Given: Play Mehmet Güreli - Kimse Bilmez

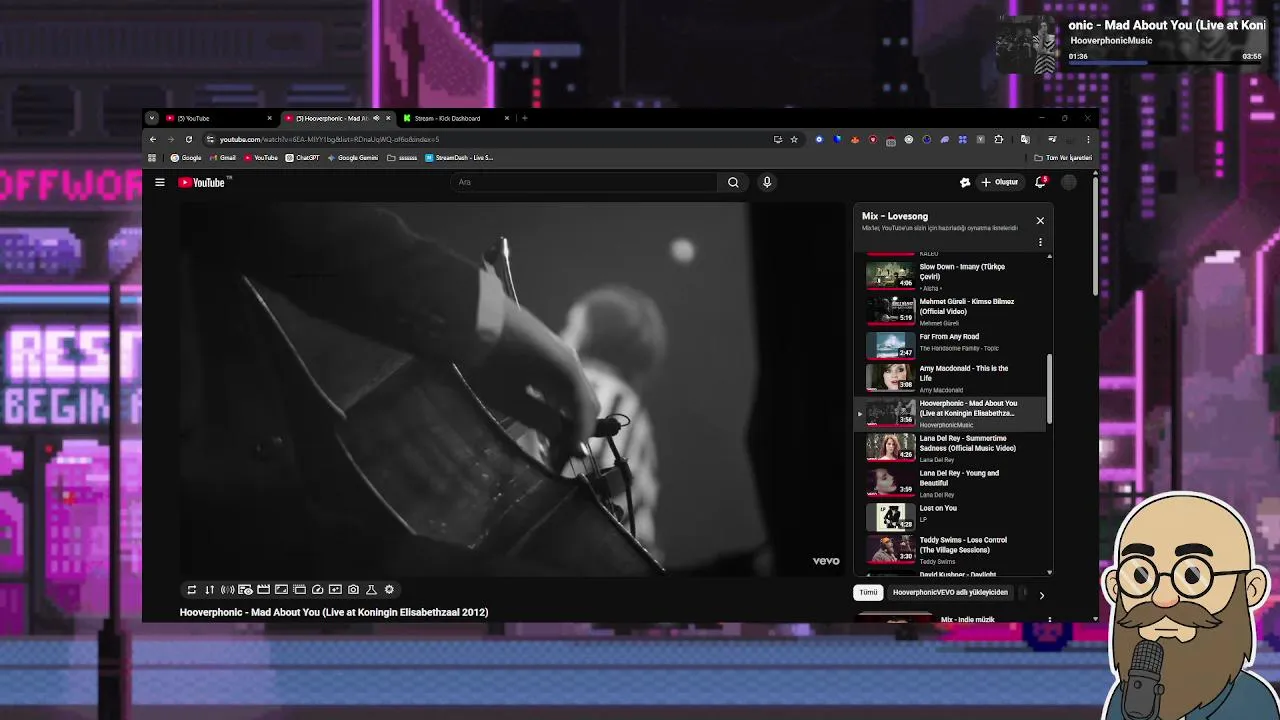Looking at the screenshot, I should 950,311.
